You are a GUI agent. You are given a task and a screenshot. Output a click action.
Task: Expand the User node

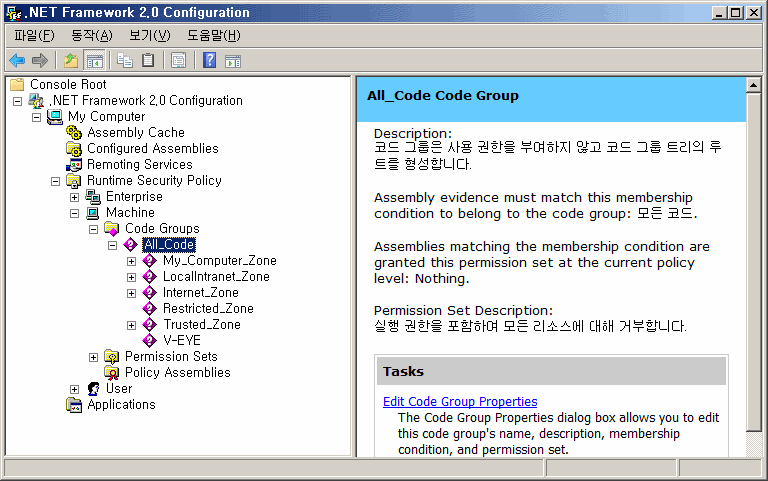pyautogui.click(x=74, y=389)
